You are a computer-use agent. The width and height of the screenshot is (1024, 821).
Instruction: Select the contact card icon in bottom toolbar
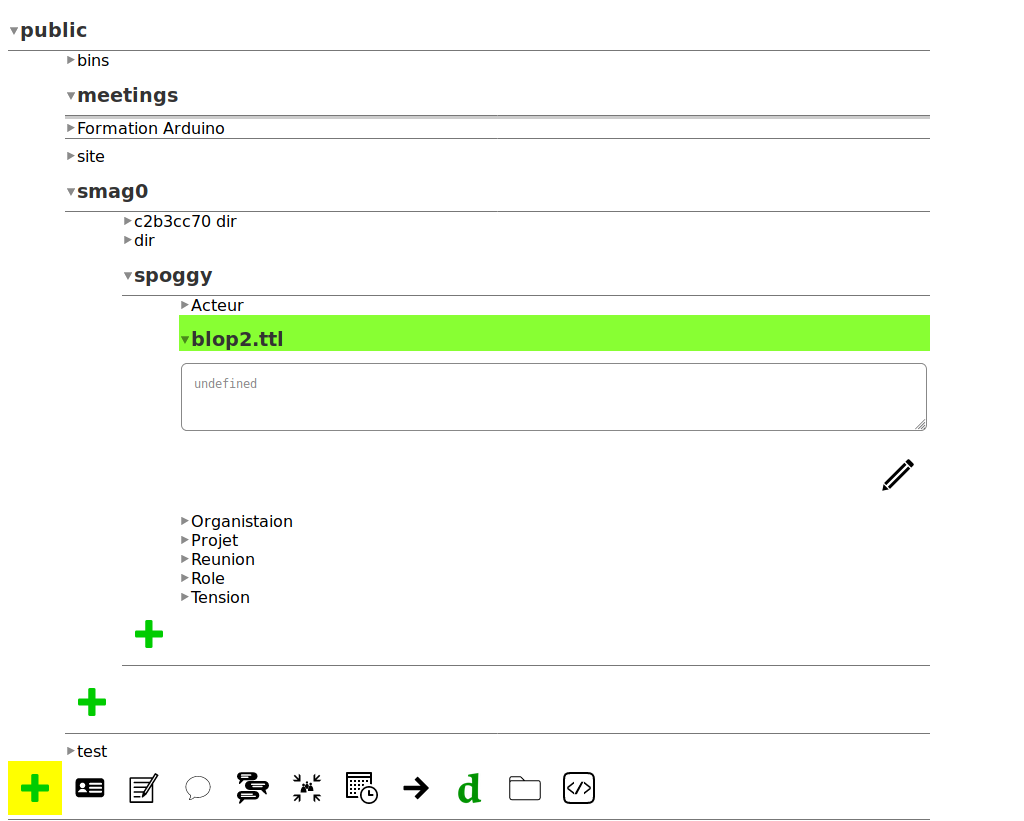click(x=89, y=788)
